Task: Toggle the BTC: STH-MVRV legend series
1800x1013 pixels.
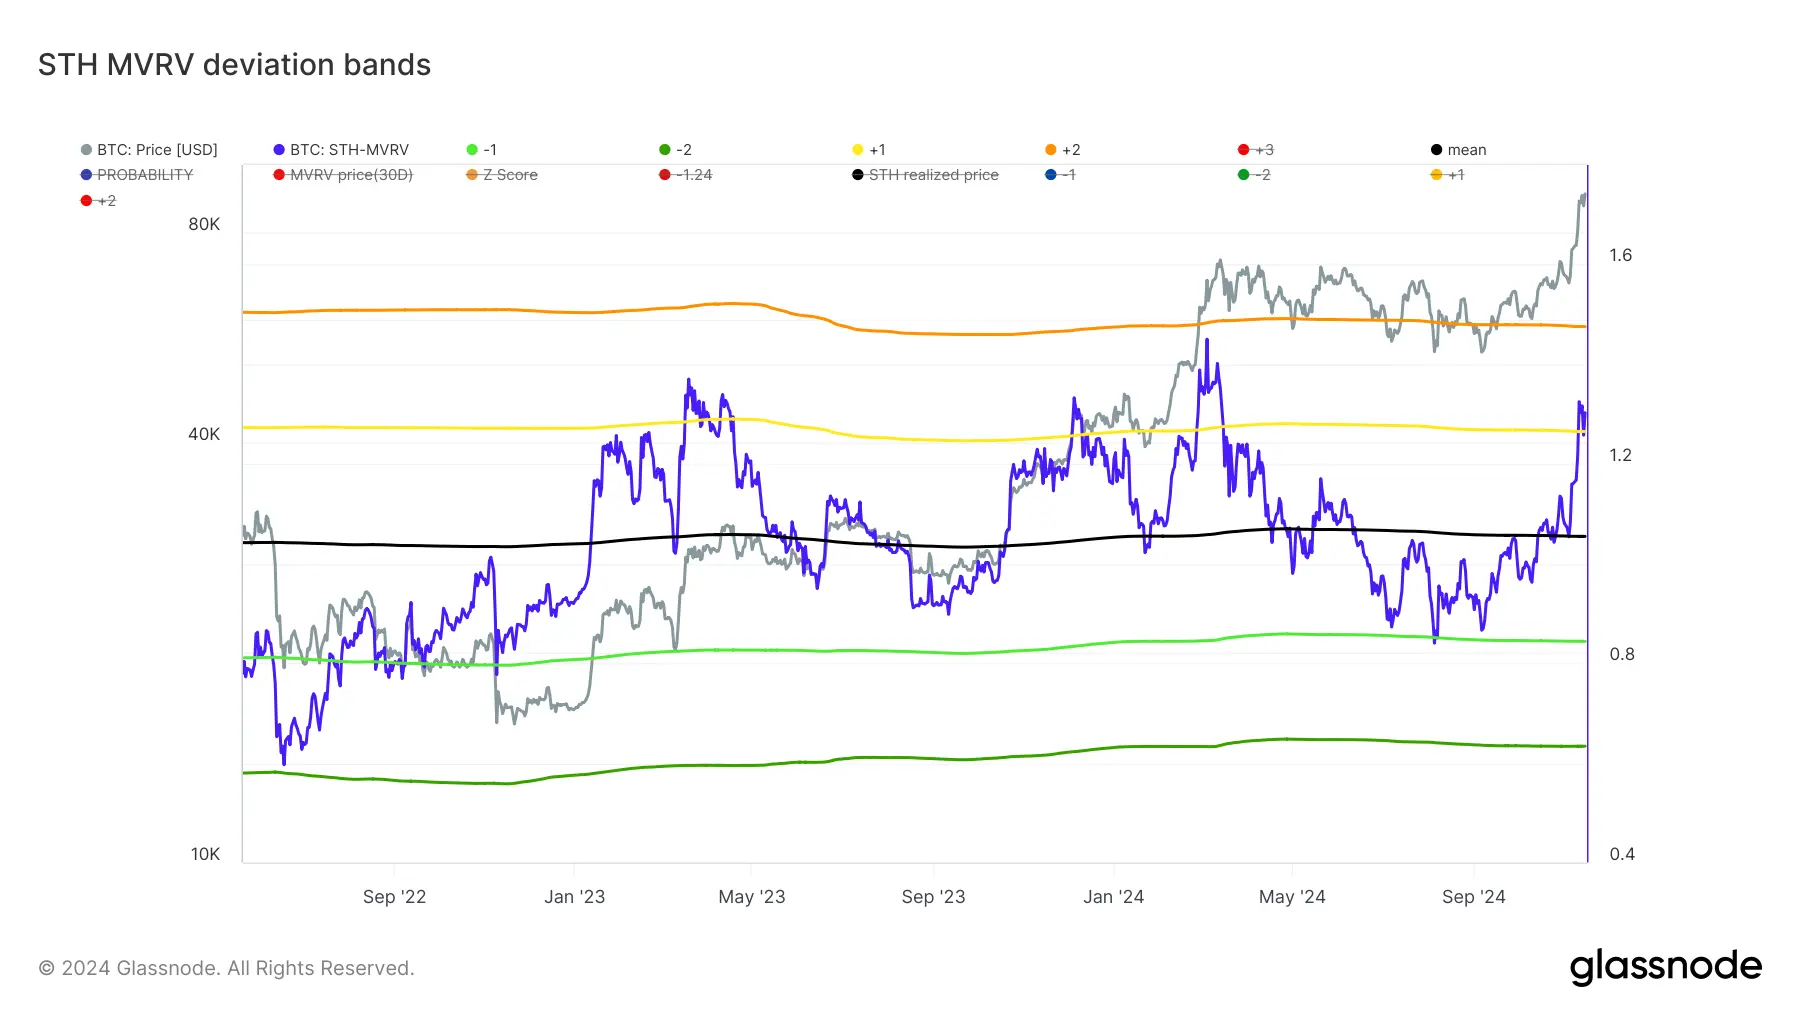Action: click(341, 150)
